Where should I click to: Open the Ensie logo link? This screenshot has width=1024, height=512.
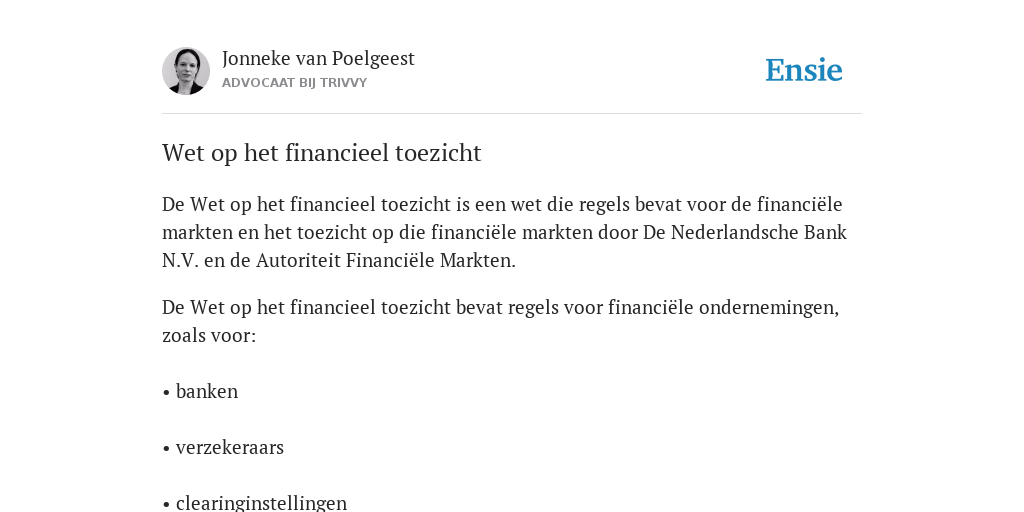804,70
